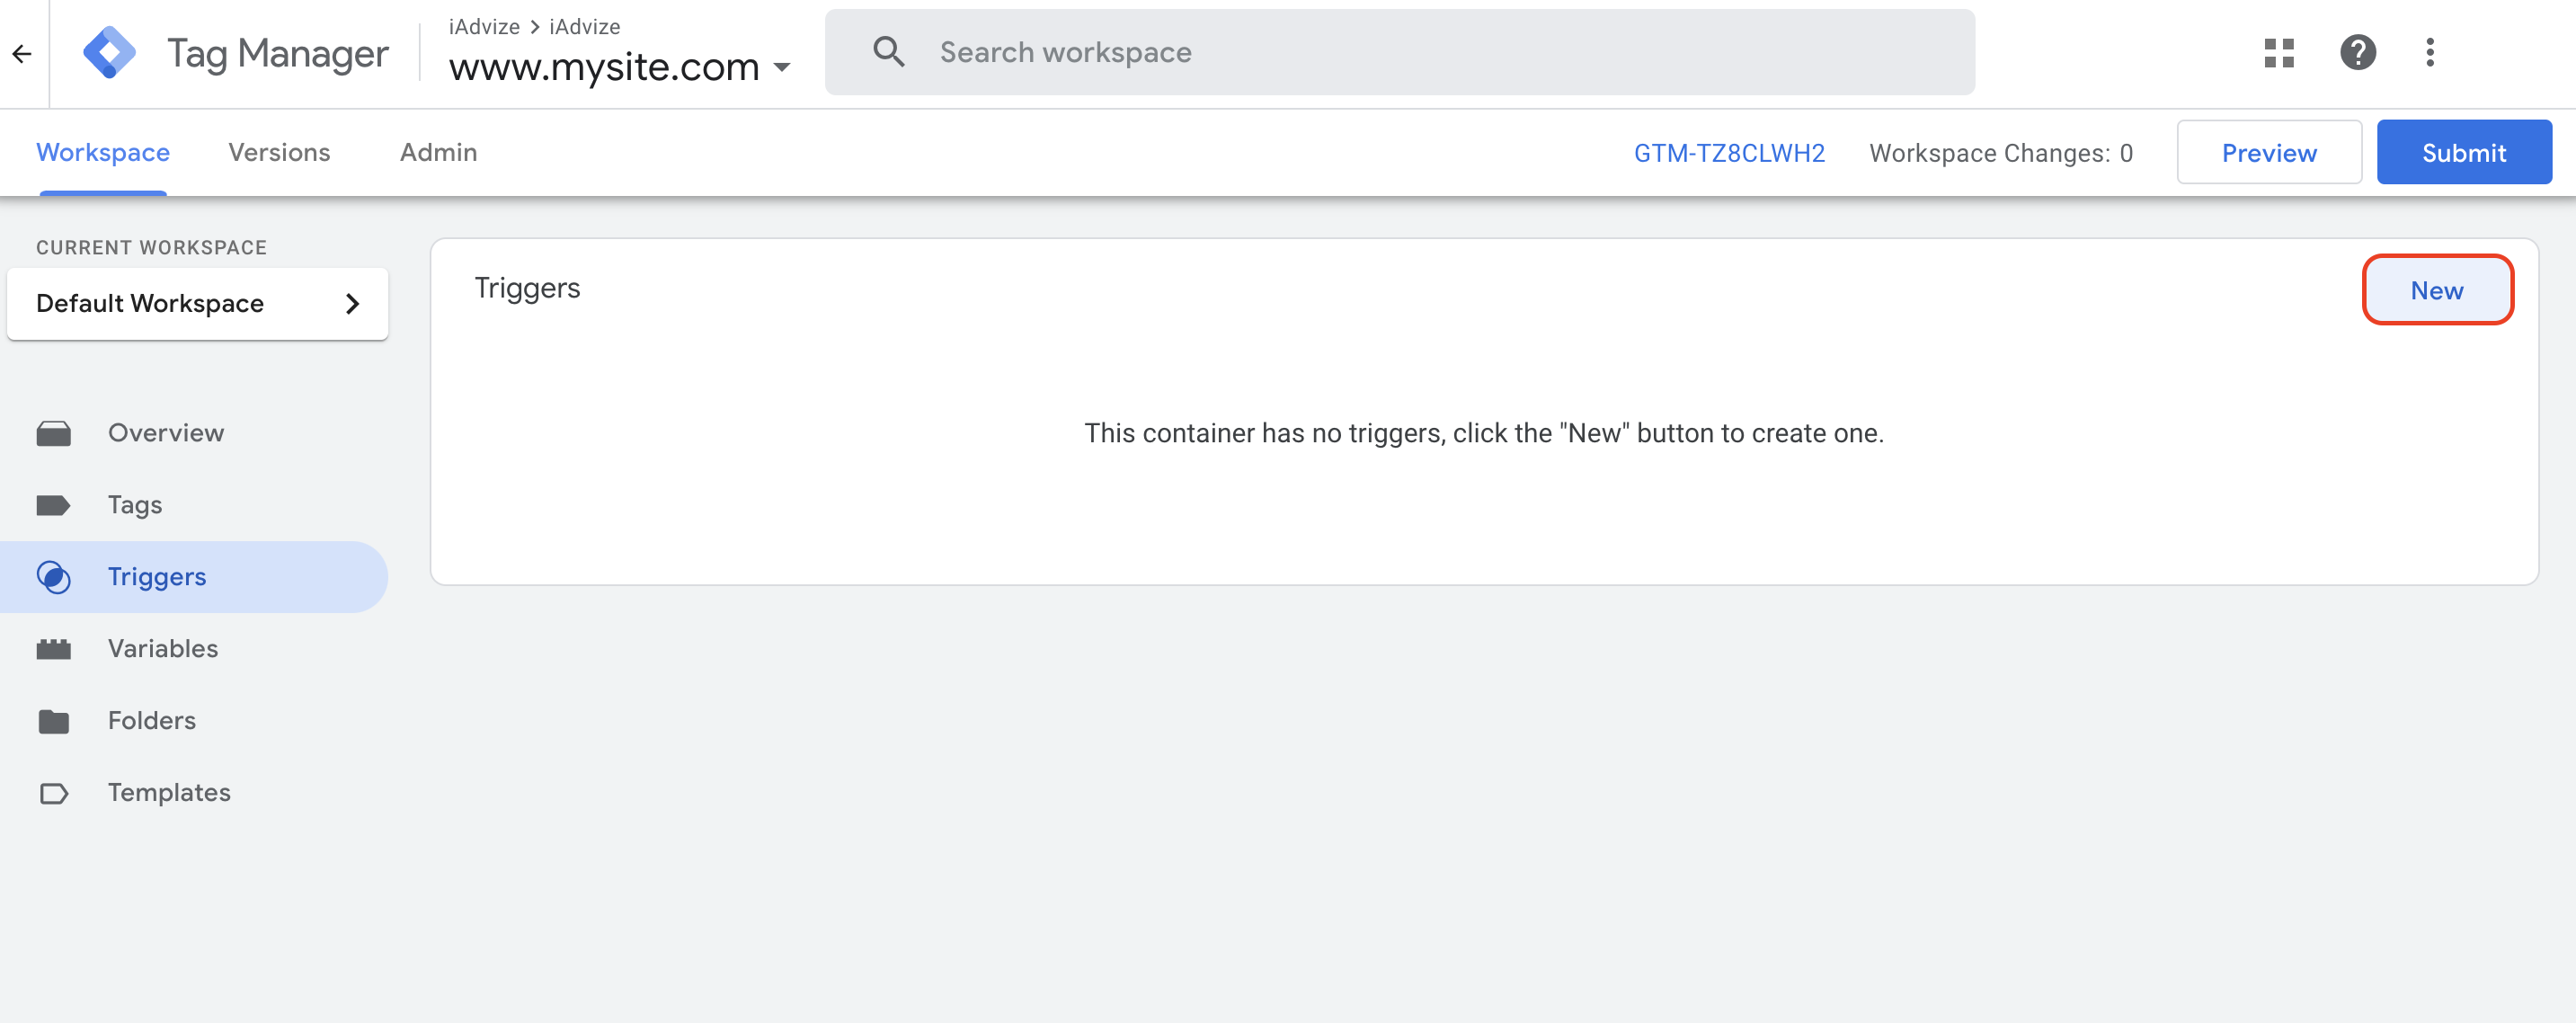Click the Variables brick icon
2576x1023 pixels.
click(x=54, y=649)
